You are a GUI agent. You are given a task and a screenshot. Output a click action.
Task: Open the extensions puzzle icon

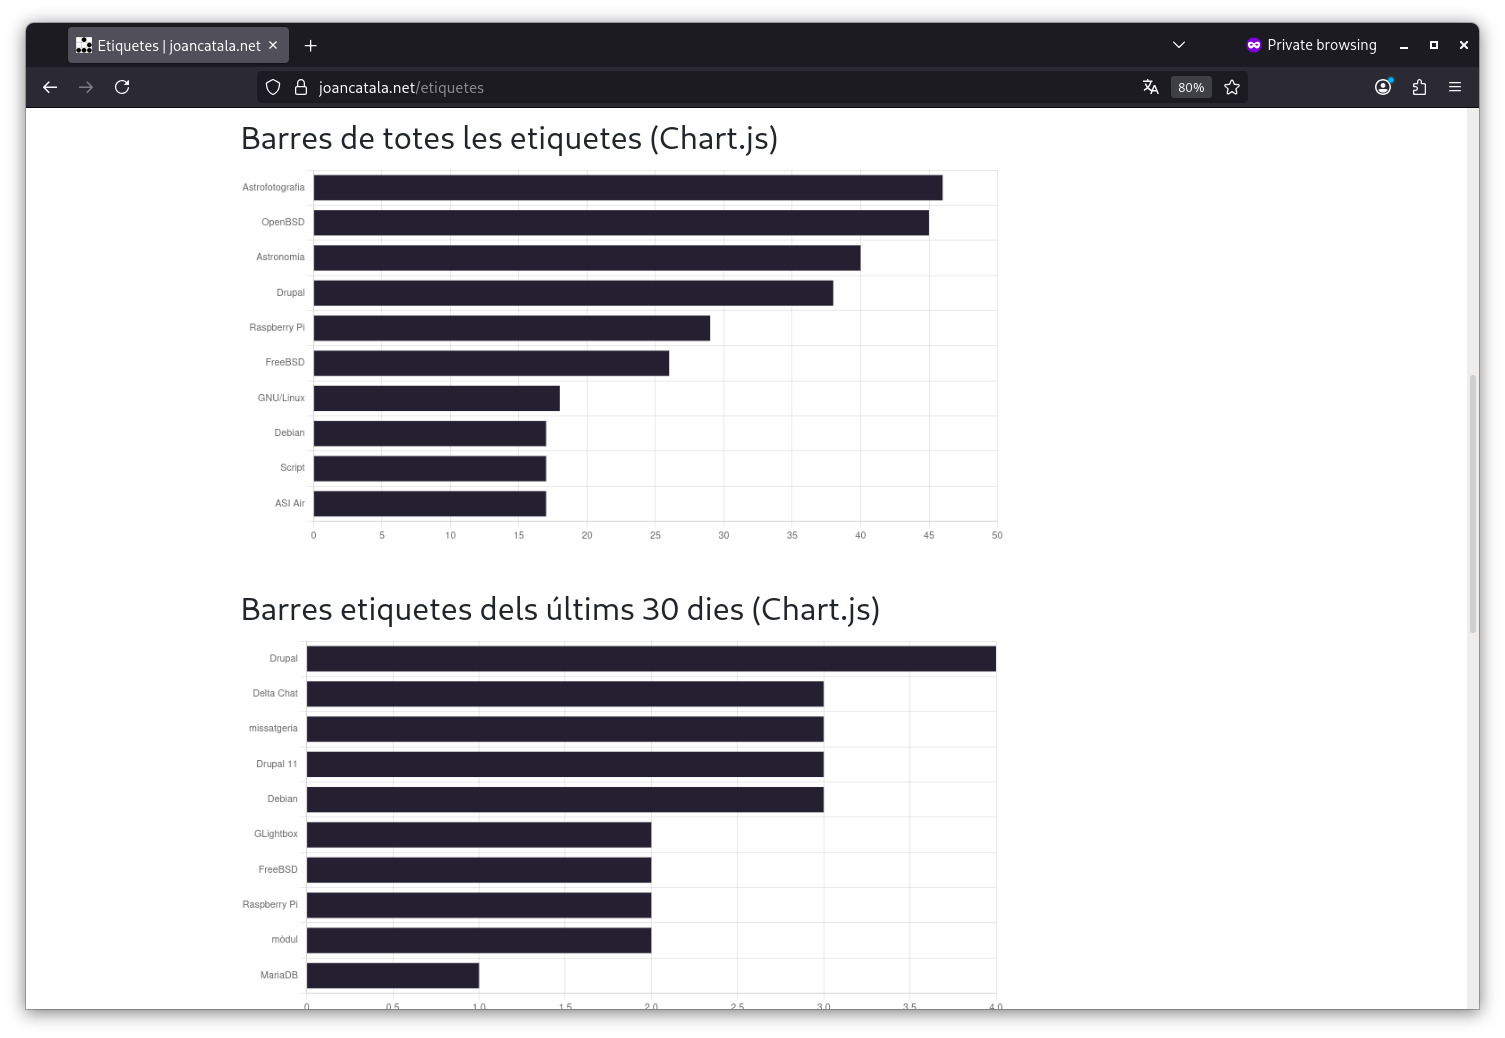pos(1419,87)
